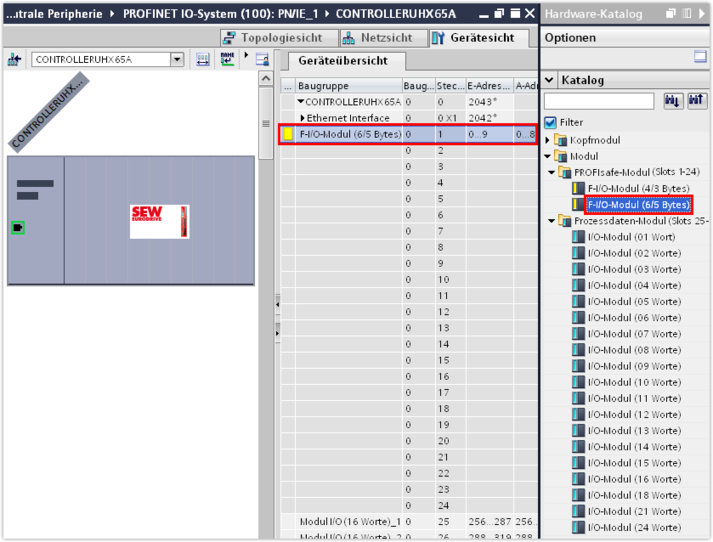This screenshot has width=713, height=542.
Task: Click the catalog search-down icon
Action: click(672, 101)
